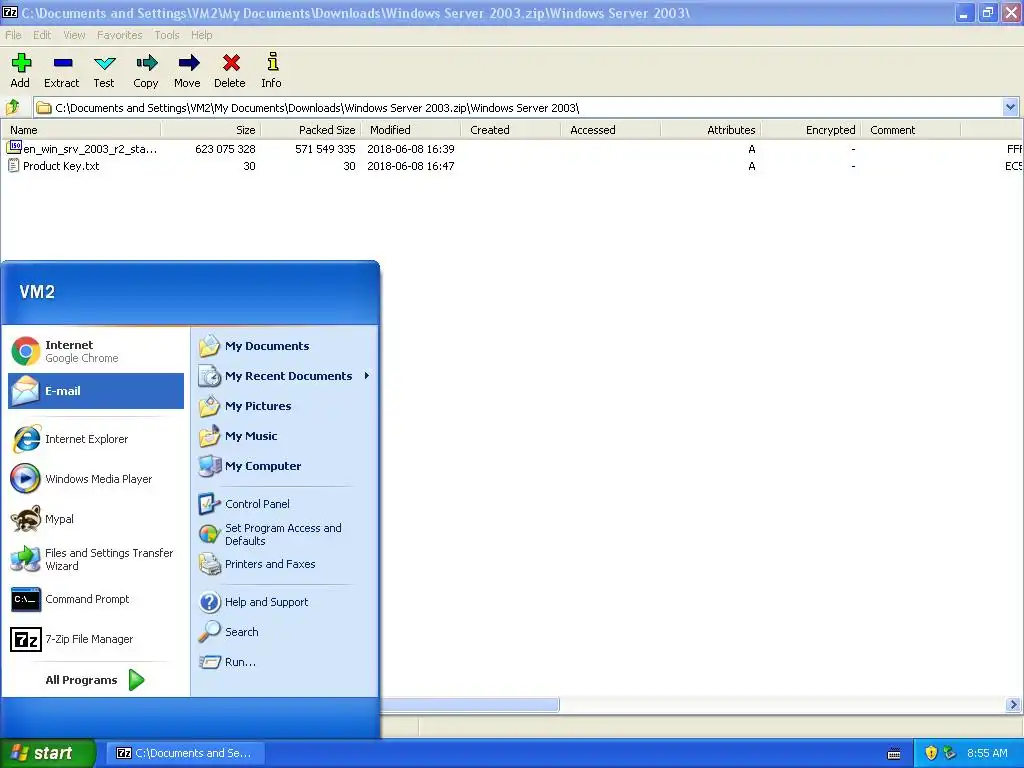The image size is (1024, 768).
Task: Launch 7-Zip File Manager from Start menu
Action: click(x=95, y=639)
